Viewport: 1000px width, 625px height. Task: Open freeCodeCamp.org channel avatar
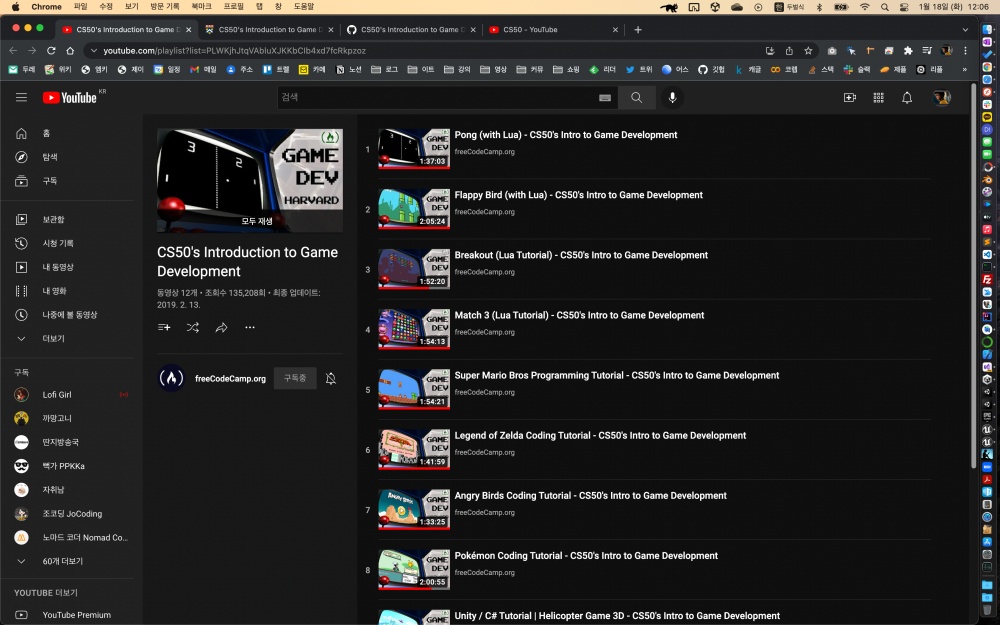(171, 378)
